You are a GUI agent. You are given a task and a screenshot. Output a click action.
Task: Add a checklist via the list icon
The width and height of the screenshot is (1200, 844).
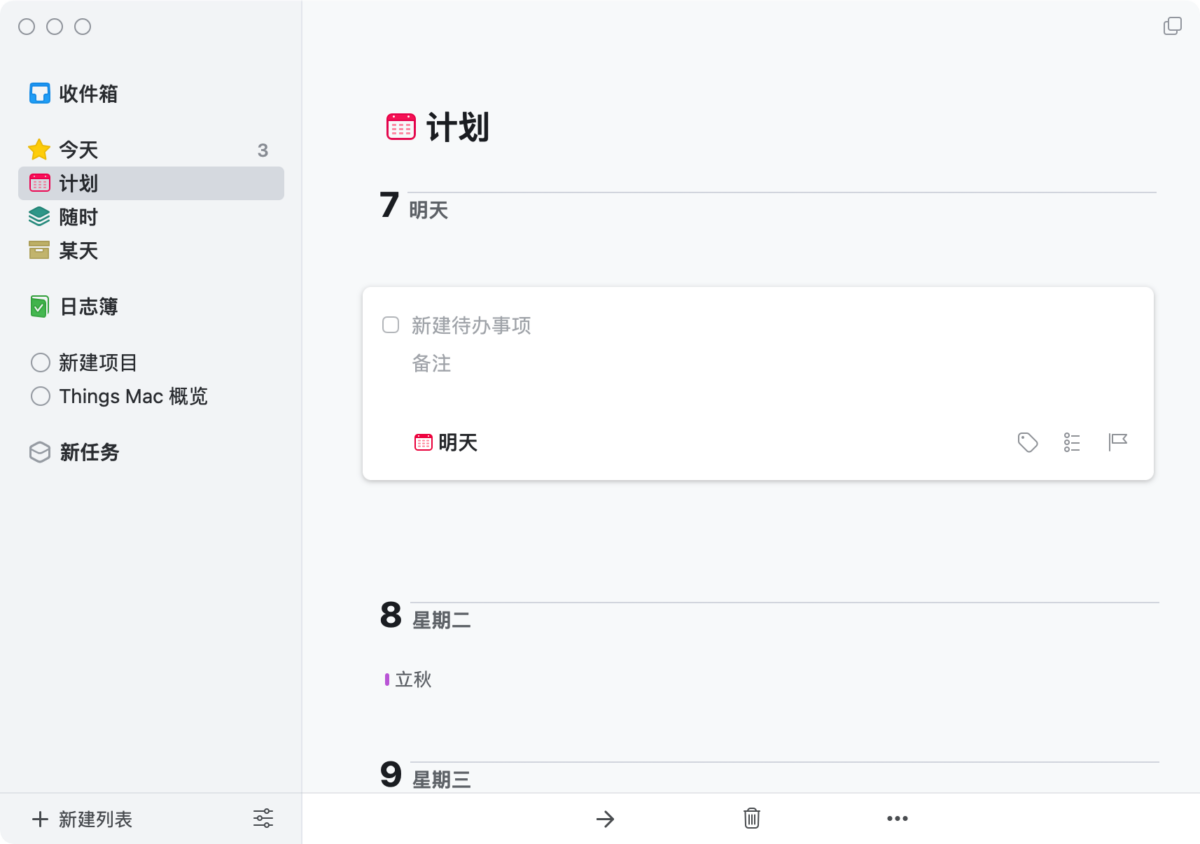(1072, 442)
